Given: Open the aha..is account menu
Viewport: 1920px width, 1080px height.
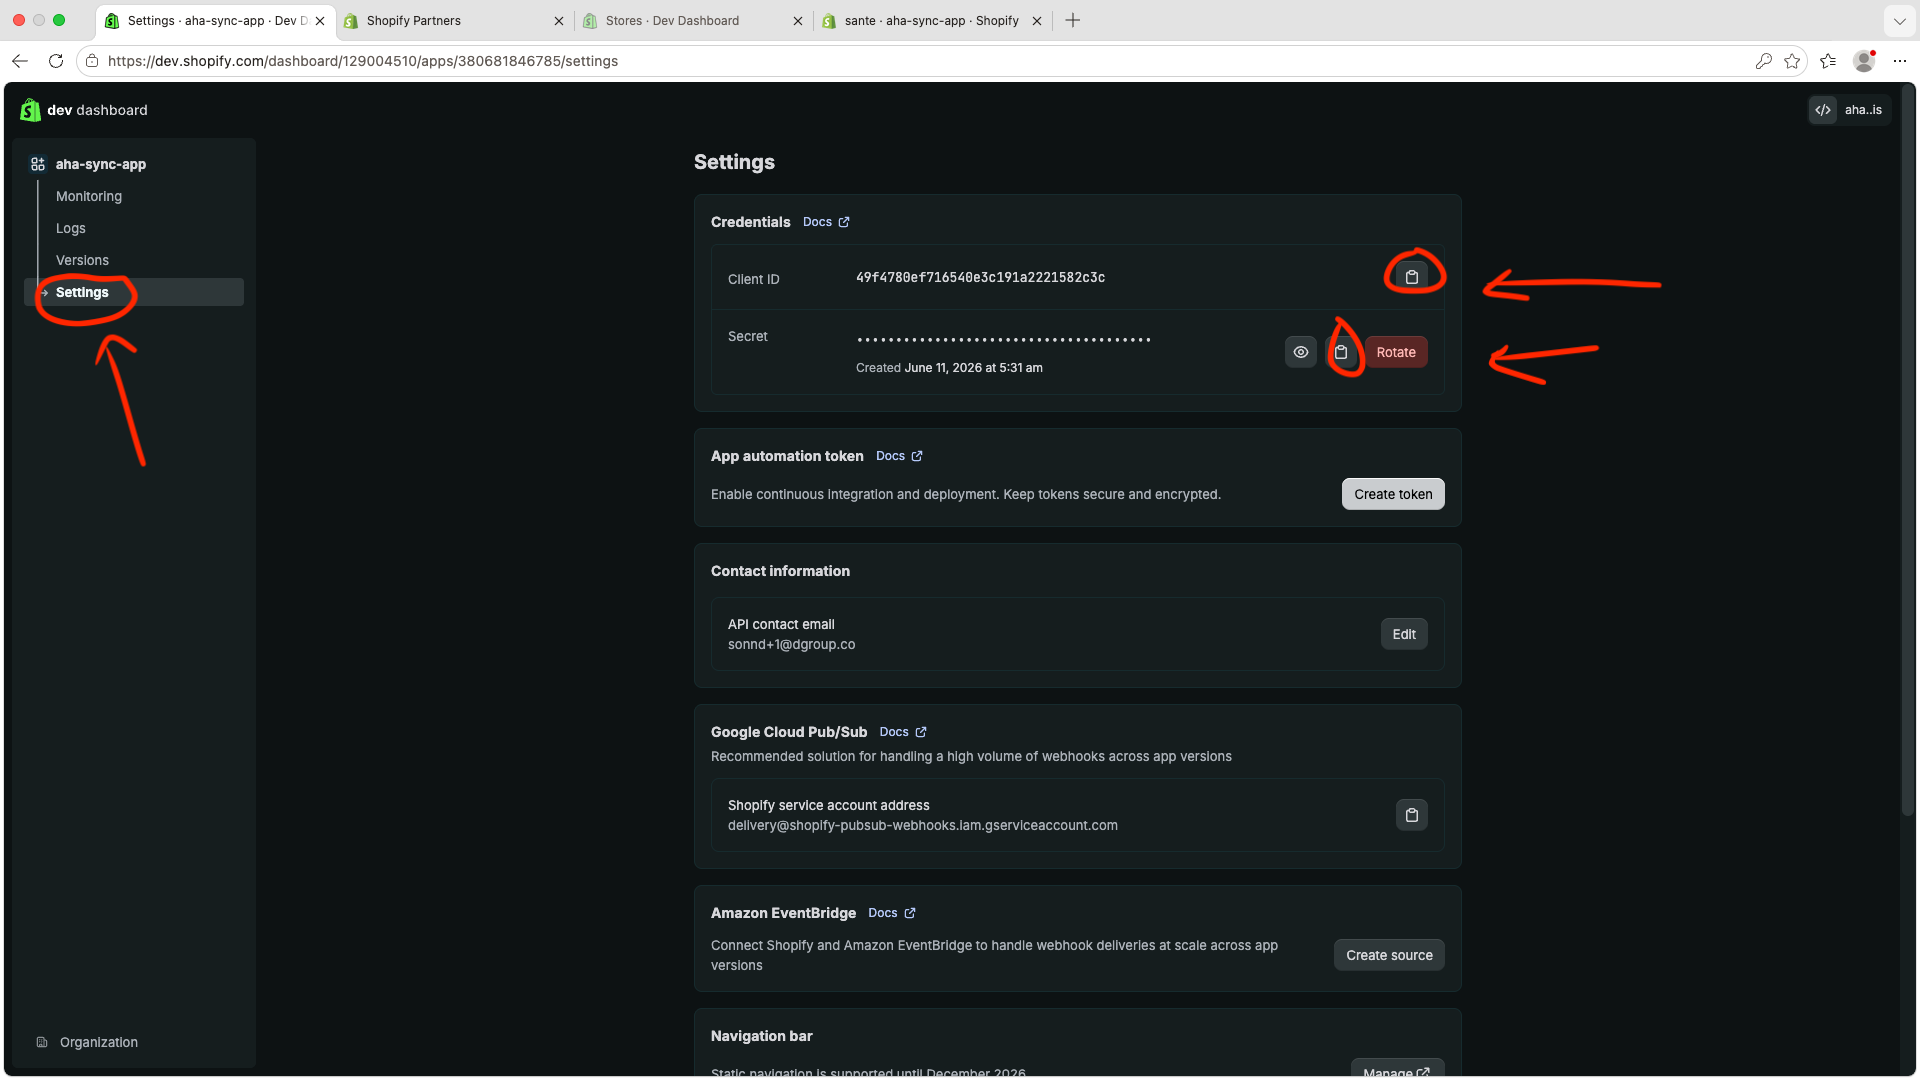Looking at the screenshot, I should coord(1849,110).
